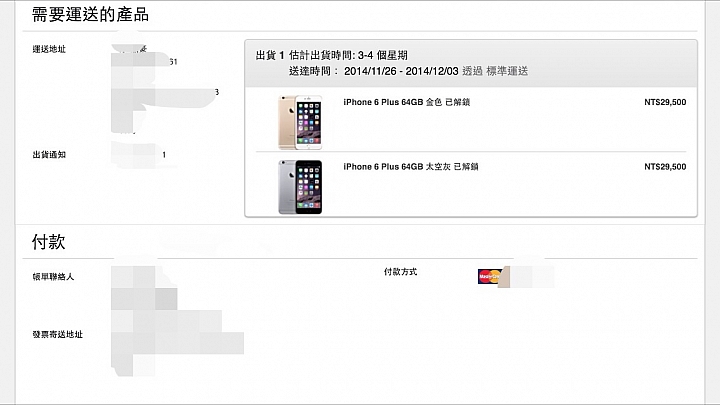Click the 出貨通知 label

pyautogui.click(x=49, y=155)
